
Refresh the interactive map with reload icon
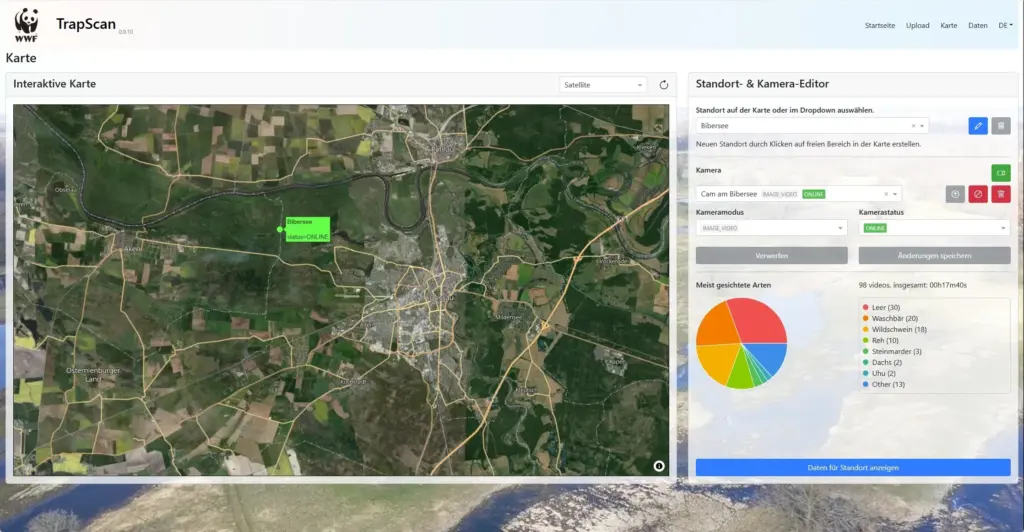[x=664, y=85]
